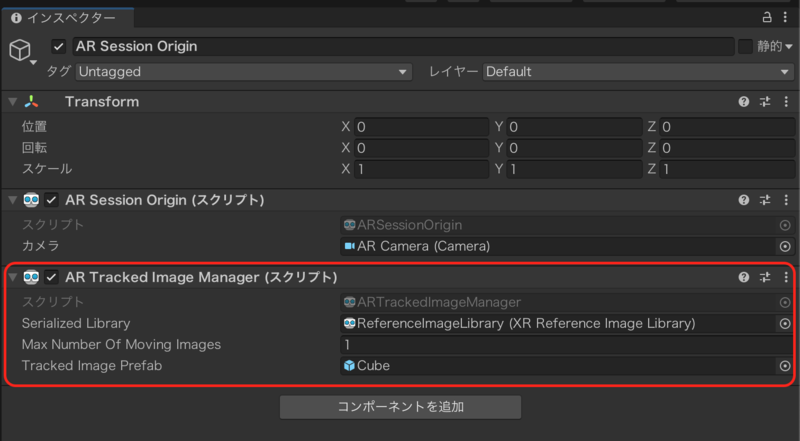
Task: Open the GameObject icon picker
Action: point(21,51)
